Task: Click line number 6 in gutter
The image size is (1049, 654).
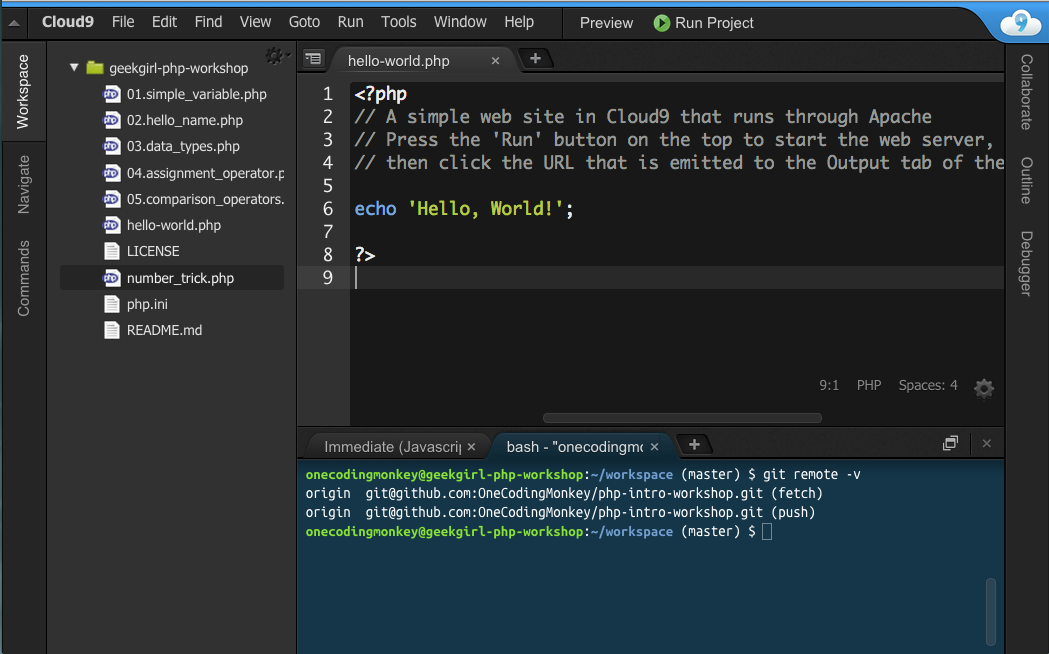Action: click(327, 209)
